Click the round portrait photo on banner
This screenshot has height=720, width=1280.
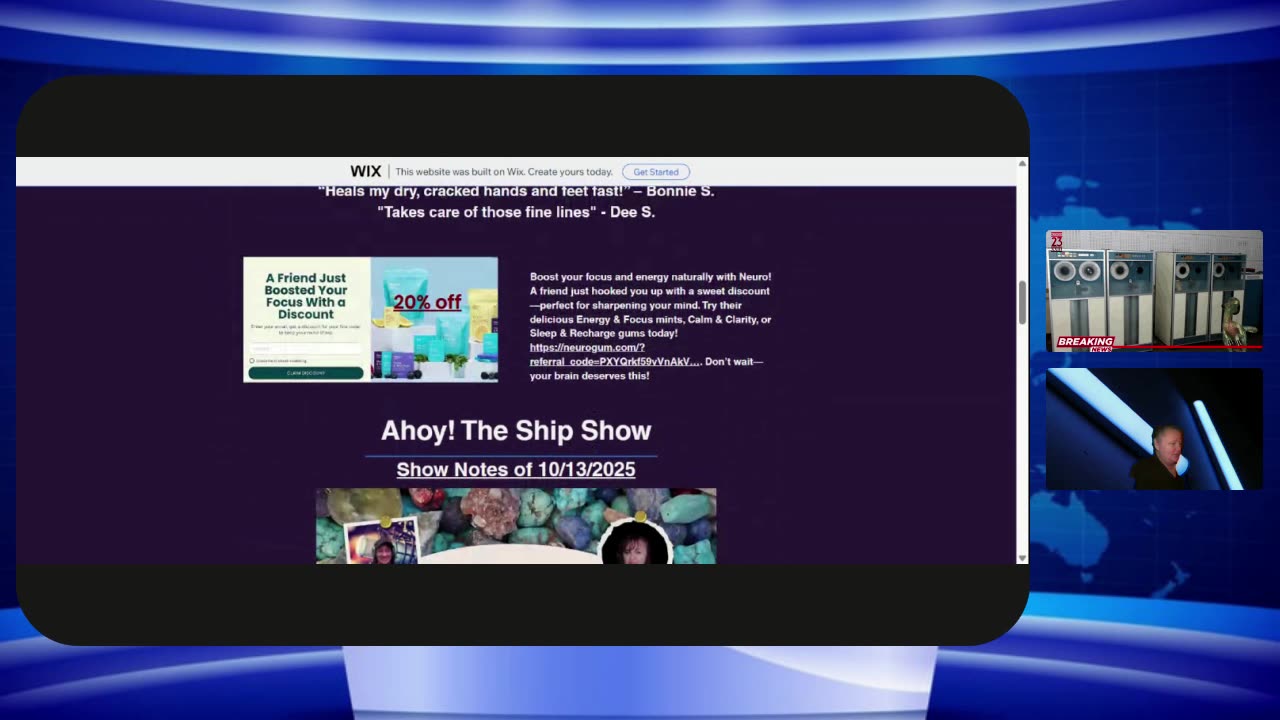click(x=635, y=541)
